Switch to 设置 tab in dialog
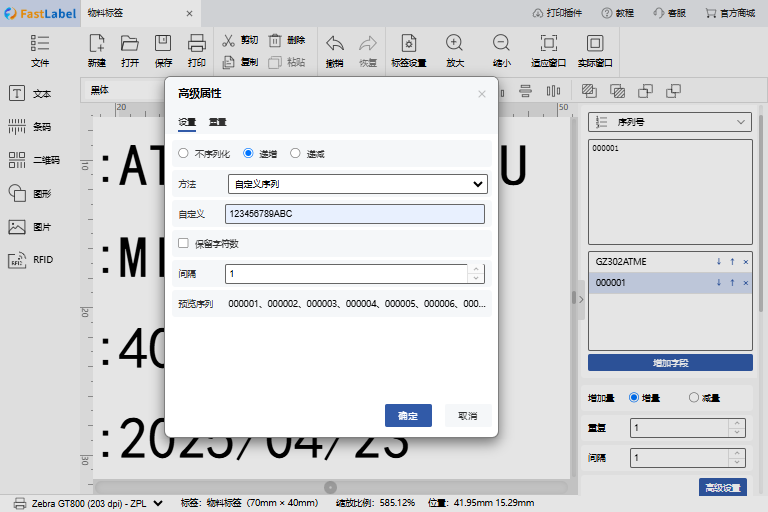The width and height of the screenshot is (768, 512). [x=187, y=122]
